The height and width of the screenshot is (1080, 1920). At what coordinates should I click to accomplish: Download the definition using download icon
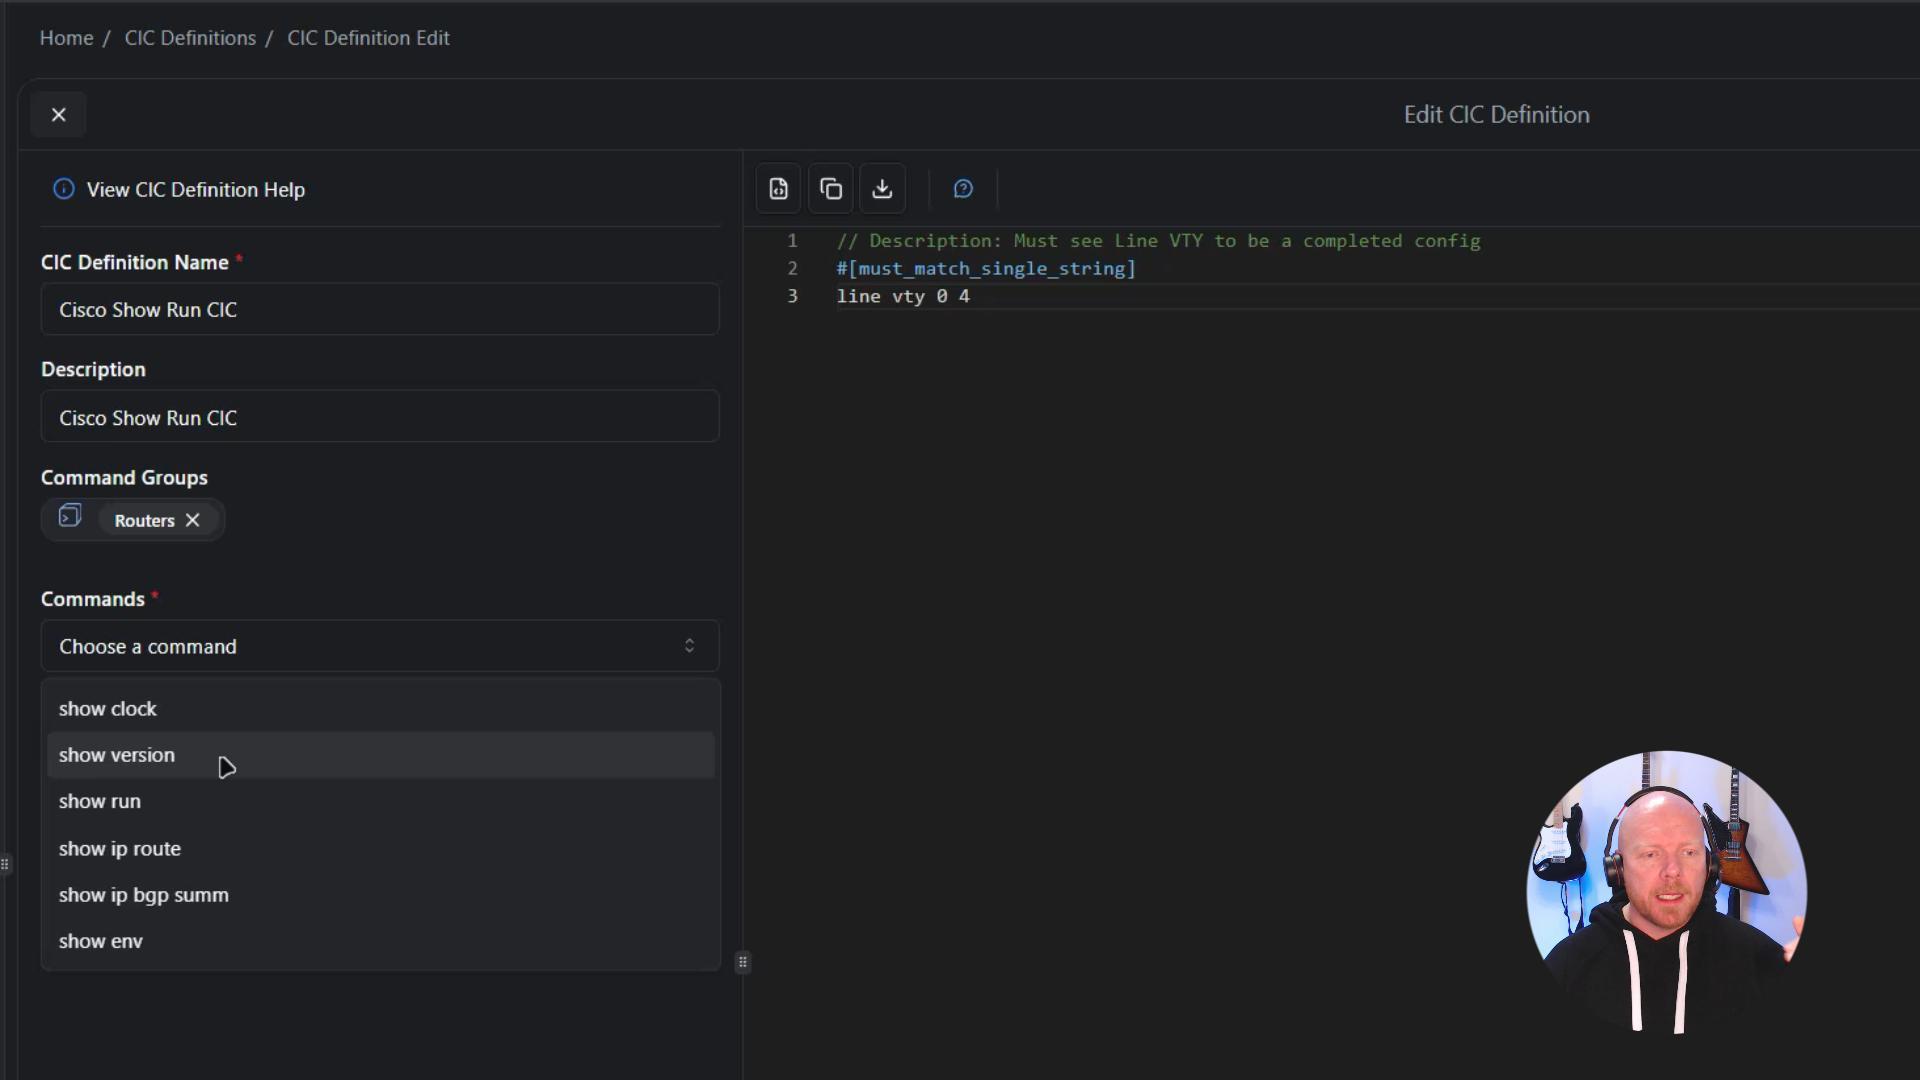point(882,189)
